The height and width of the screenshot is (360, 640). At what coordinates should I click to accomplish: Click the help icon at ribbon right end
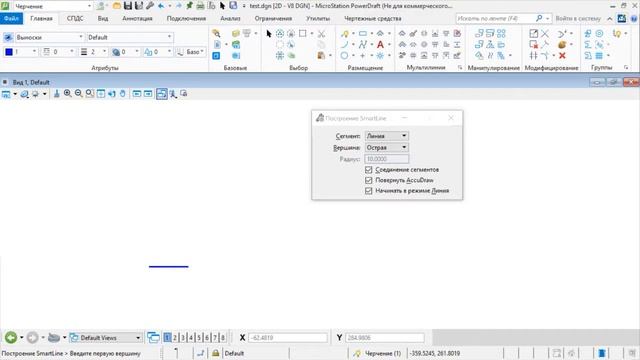tap(634, 18)
